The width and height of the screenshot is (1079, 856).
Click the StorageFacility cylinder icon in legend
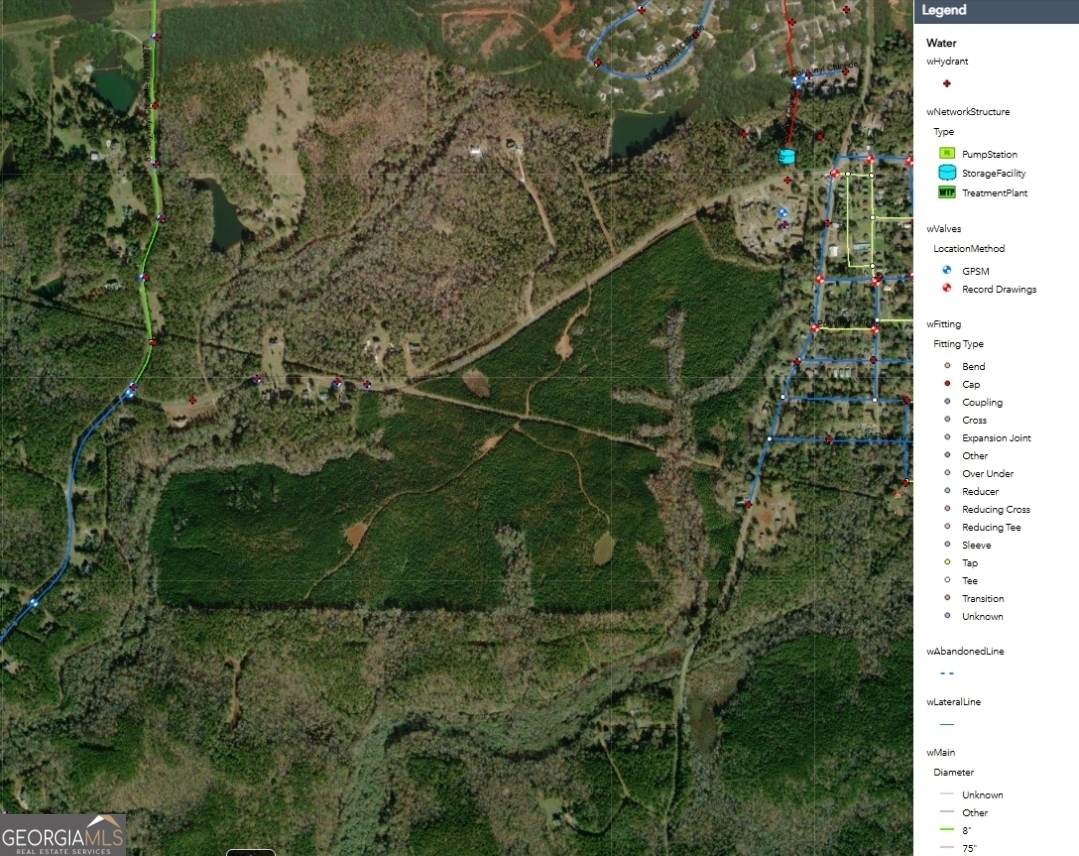pos(946,173)
